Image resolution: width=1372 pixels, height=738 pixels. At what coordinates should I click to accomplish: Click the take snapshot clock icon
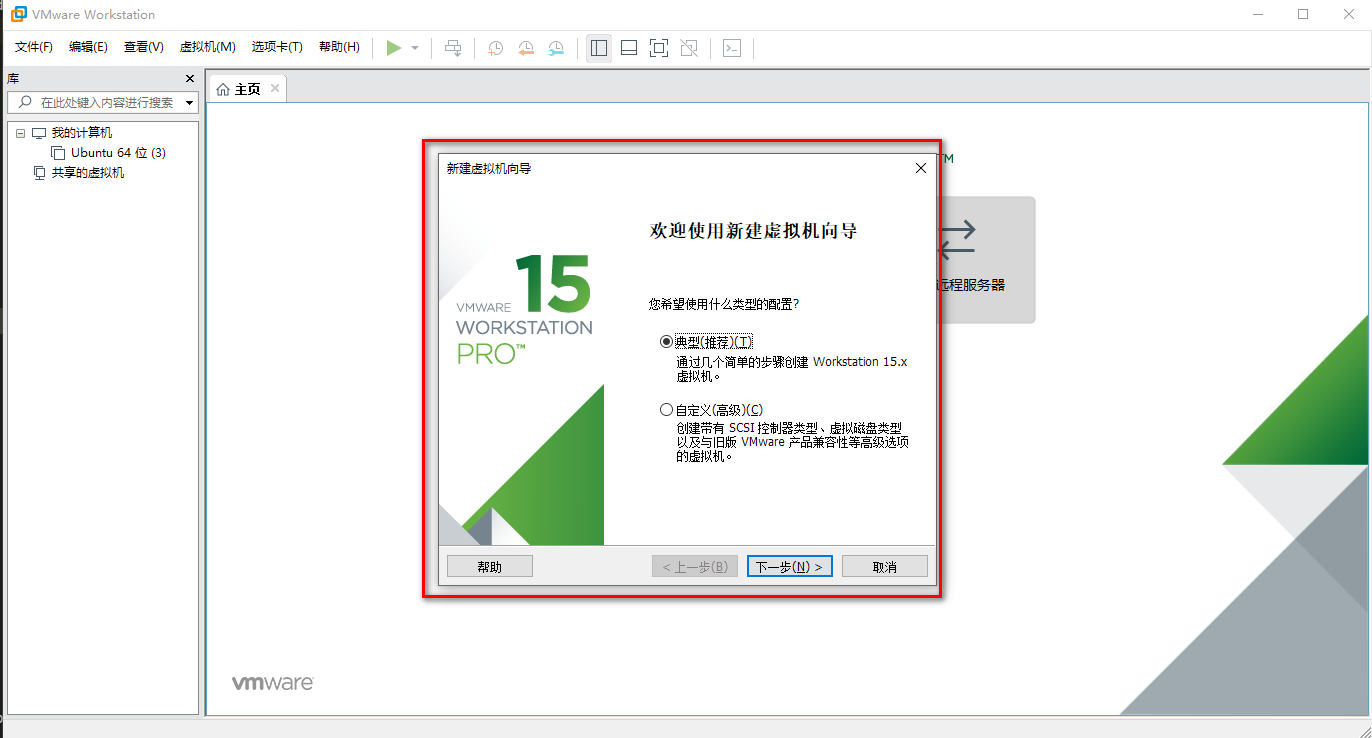pyautogui.click(x=495, y=48)
